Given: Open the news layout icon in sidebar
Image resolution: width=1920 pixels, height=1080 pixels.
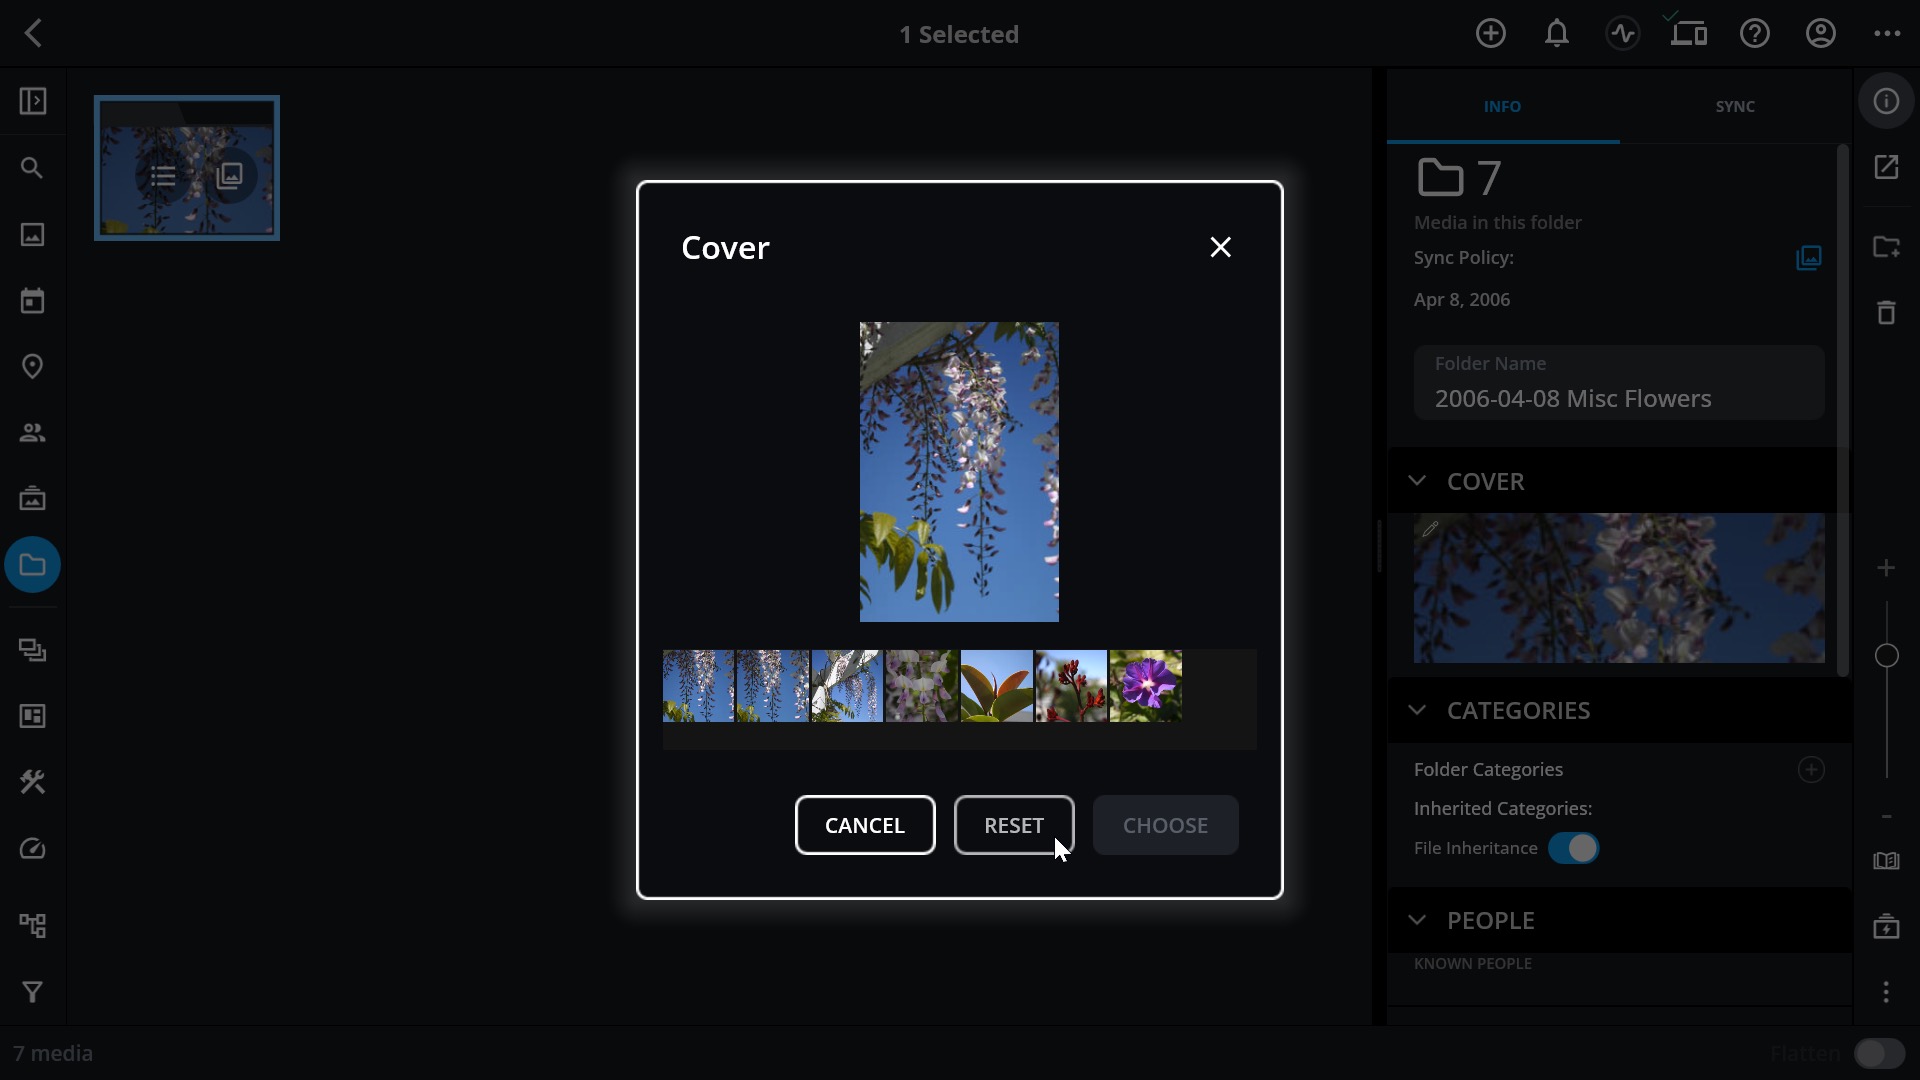Looking at the screenshot, I should pyautogui.click(x=33, y=716).
